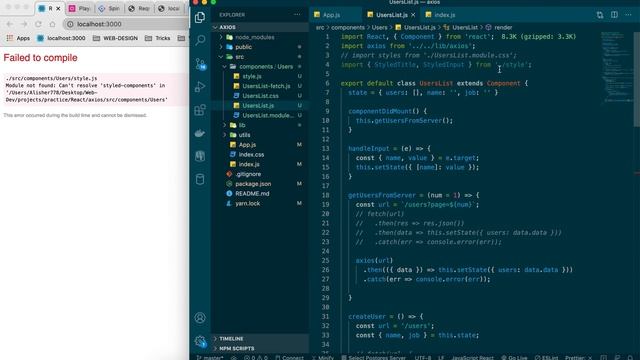640x360 pixels.
Task: Open editor more actions ellipsis
Action: [628, 15]
